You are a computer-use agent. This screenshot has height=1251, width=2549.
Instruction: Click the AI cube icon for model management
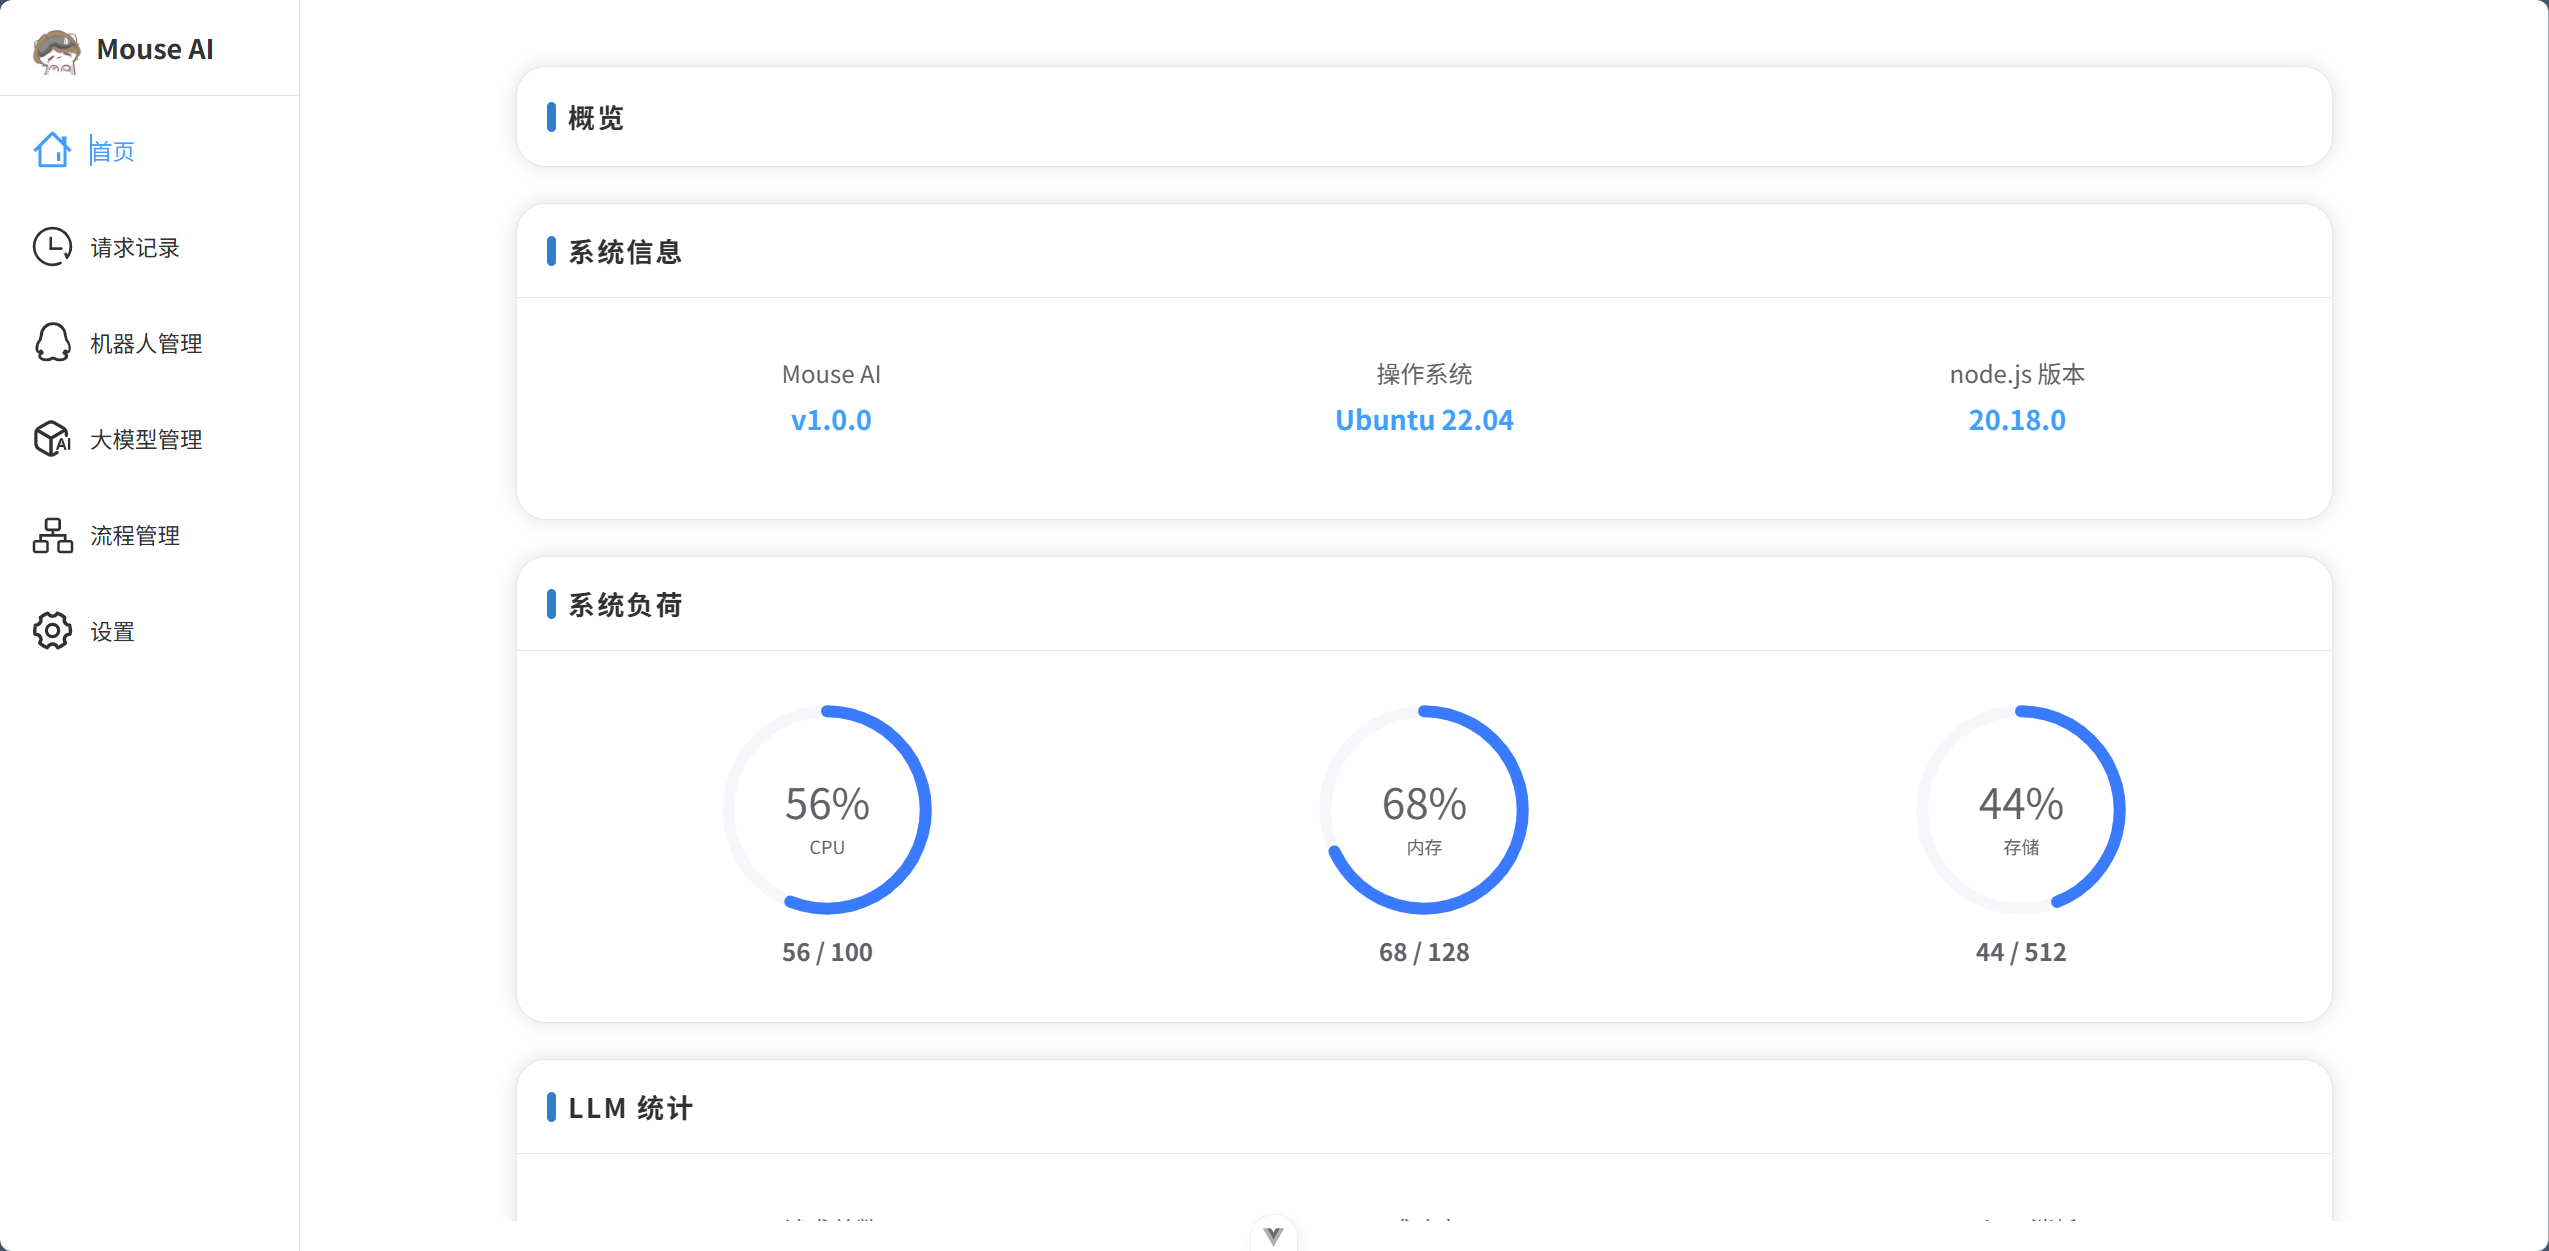[52, 439]
